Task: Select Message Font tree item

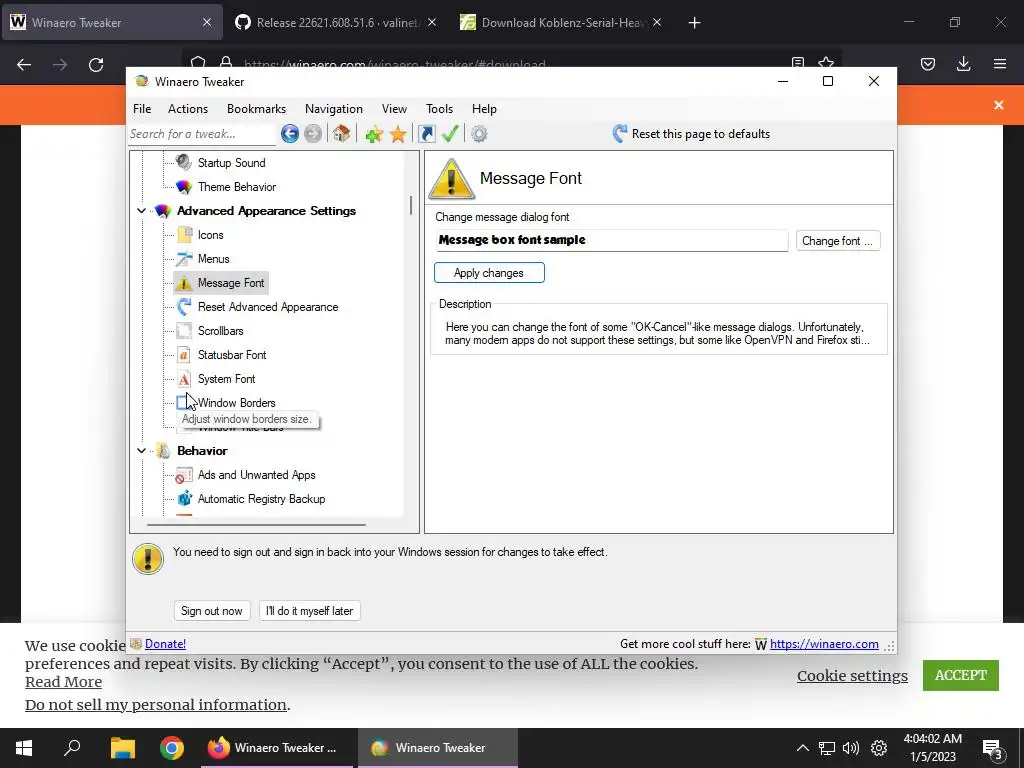Action: click(231, 283)
